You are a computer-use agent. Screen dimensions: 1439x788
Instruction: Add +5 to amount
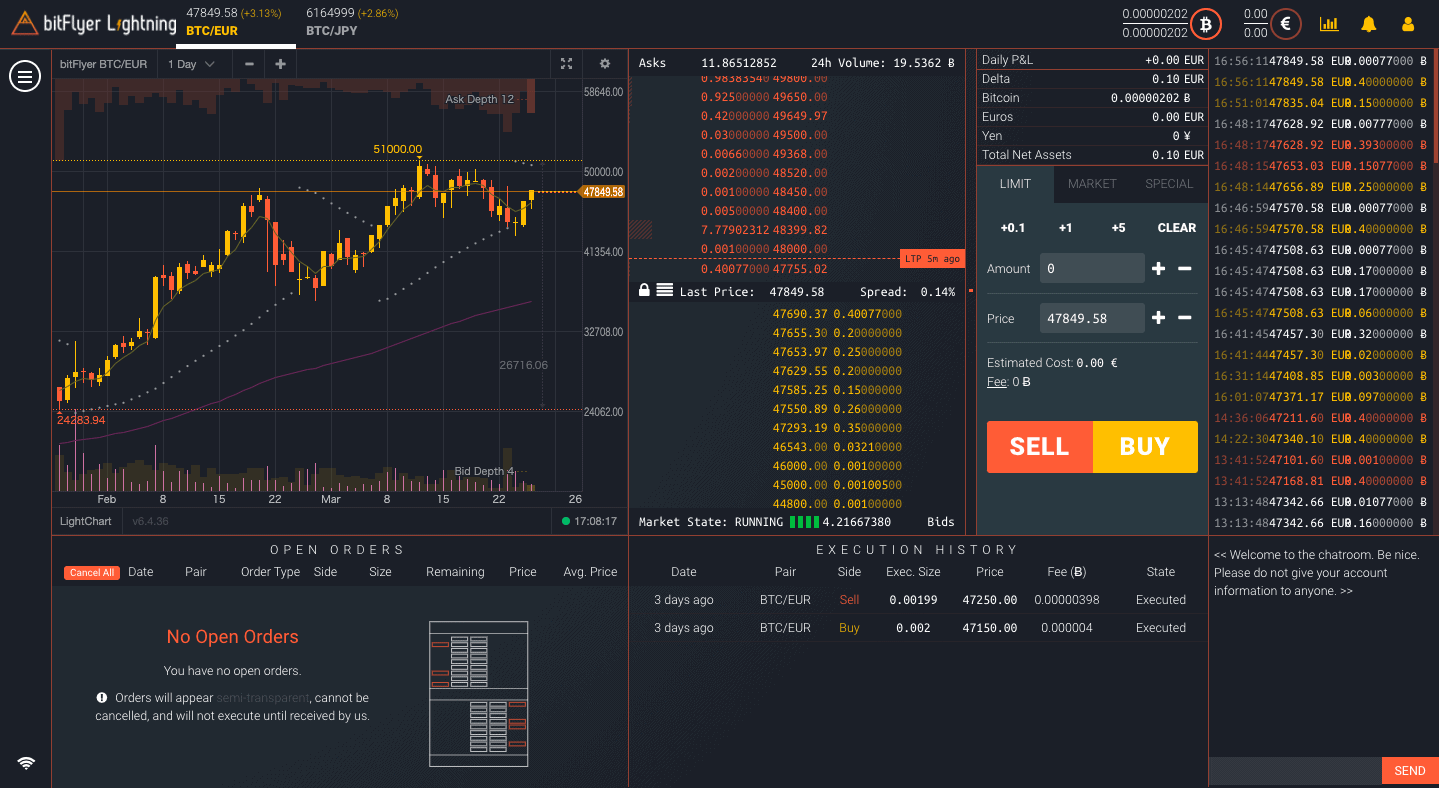(1118, 228)
